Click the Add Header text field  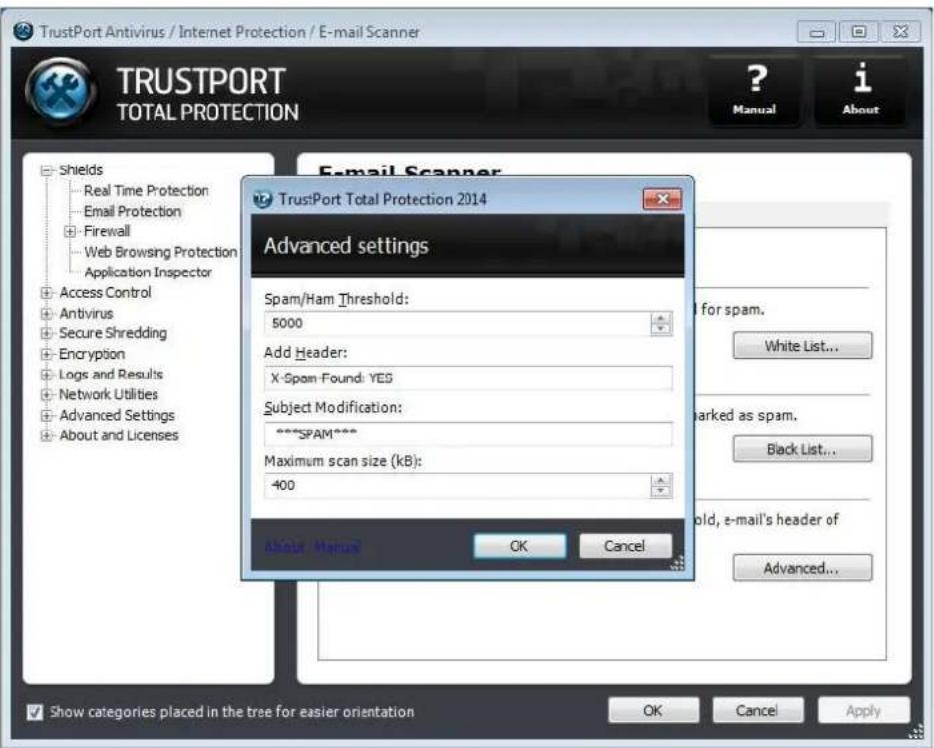[x=468, y=378]
